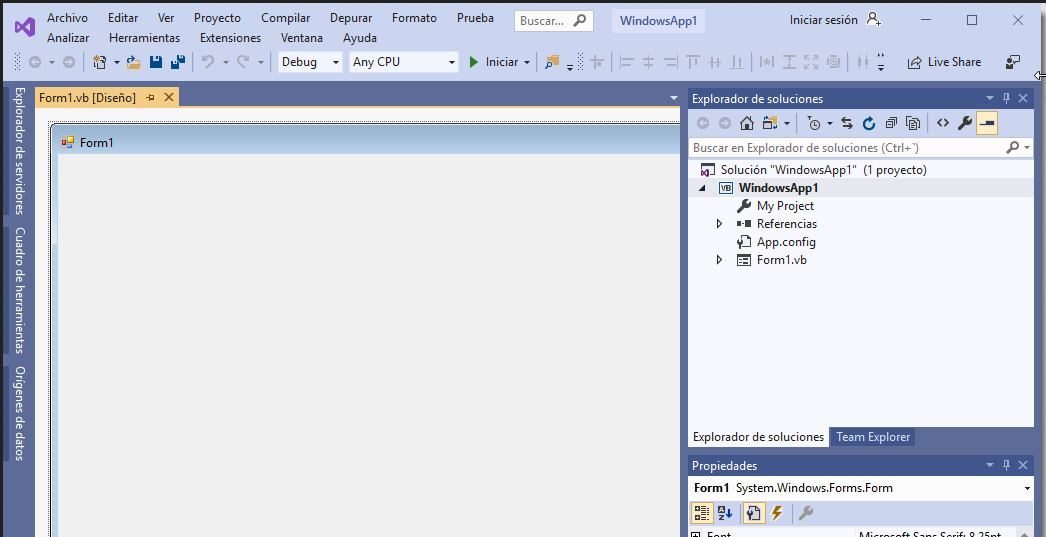Viewport: 1046px width, 537px height.
Task: Open Live Share
Action: tap(945, 62)
